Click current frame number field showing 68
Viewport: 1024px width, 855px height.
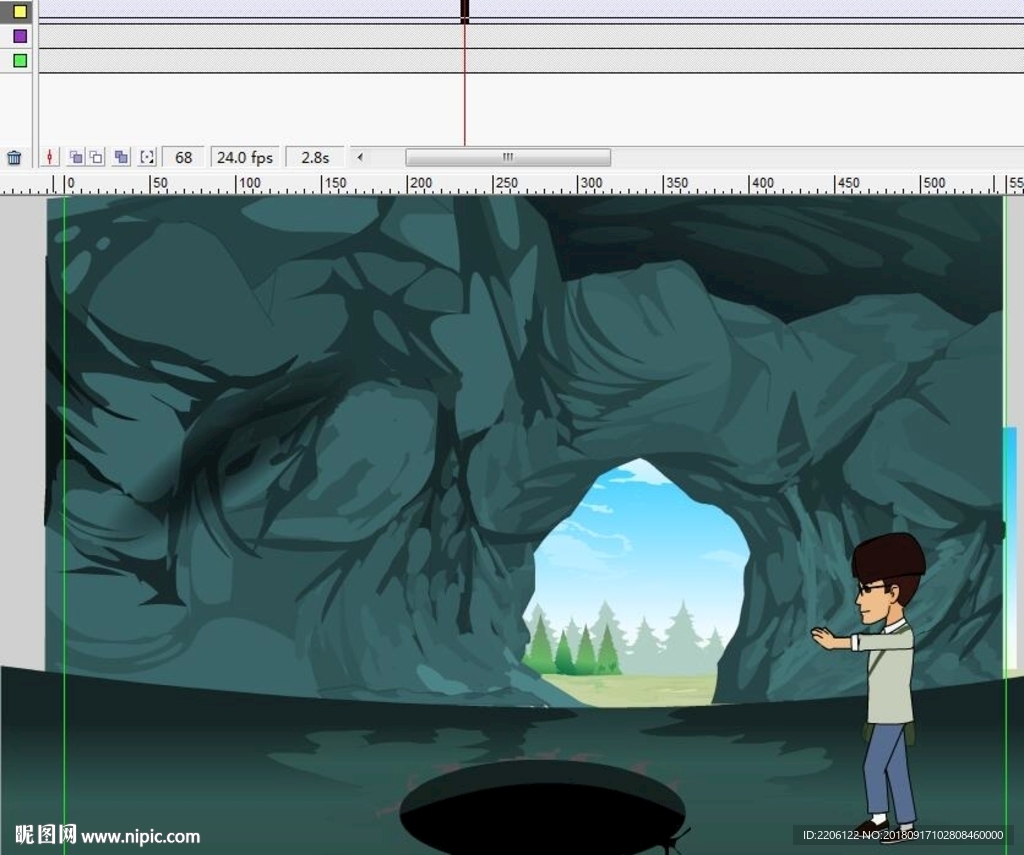(x=183, y=158)
